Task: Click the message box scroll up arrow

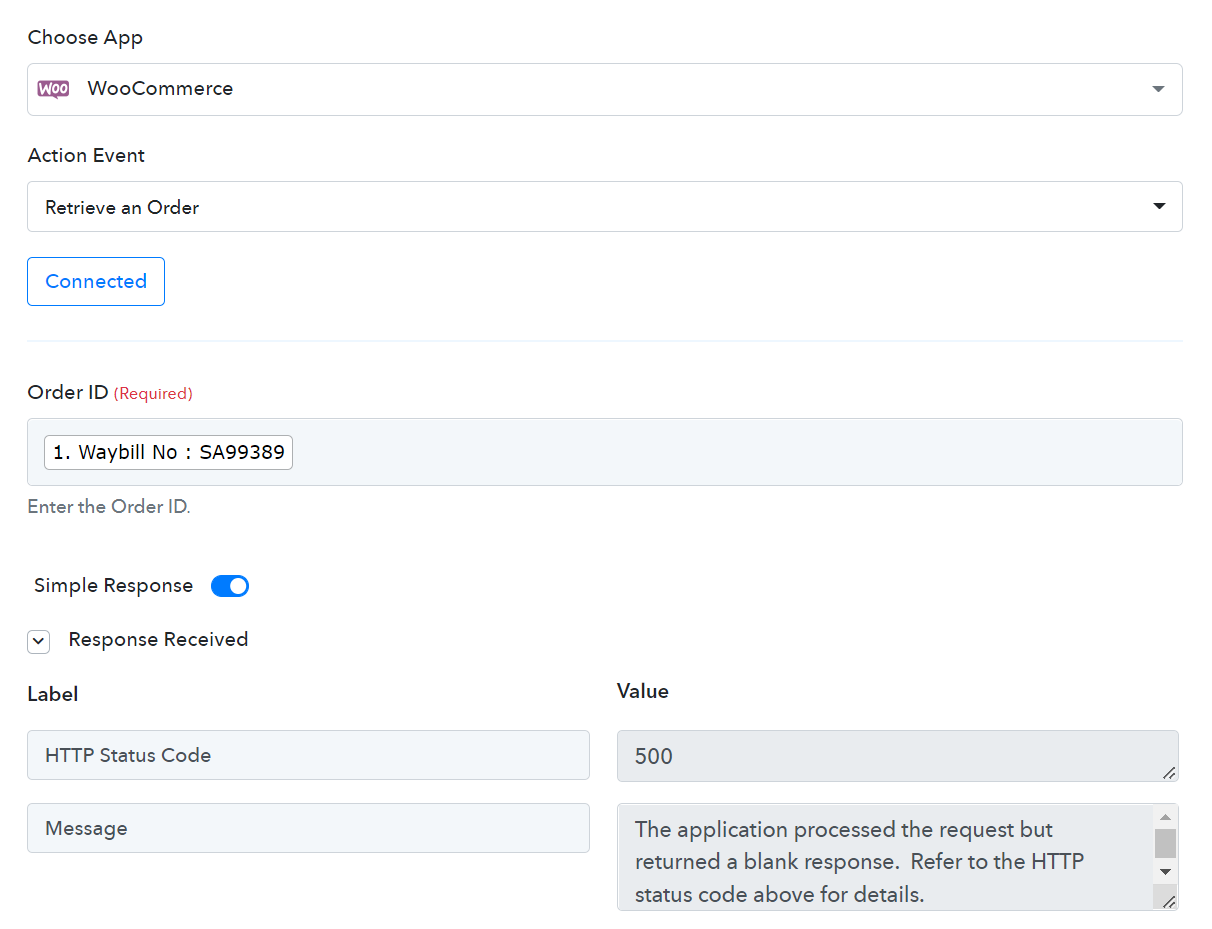Action: (x=1165, y=817)
